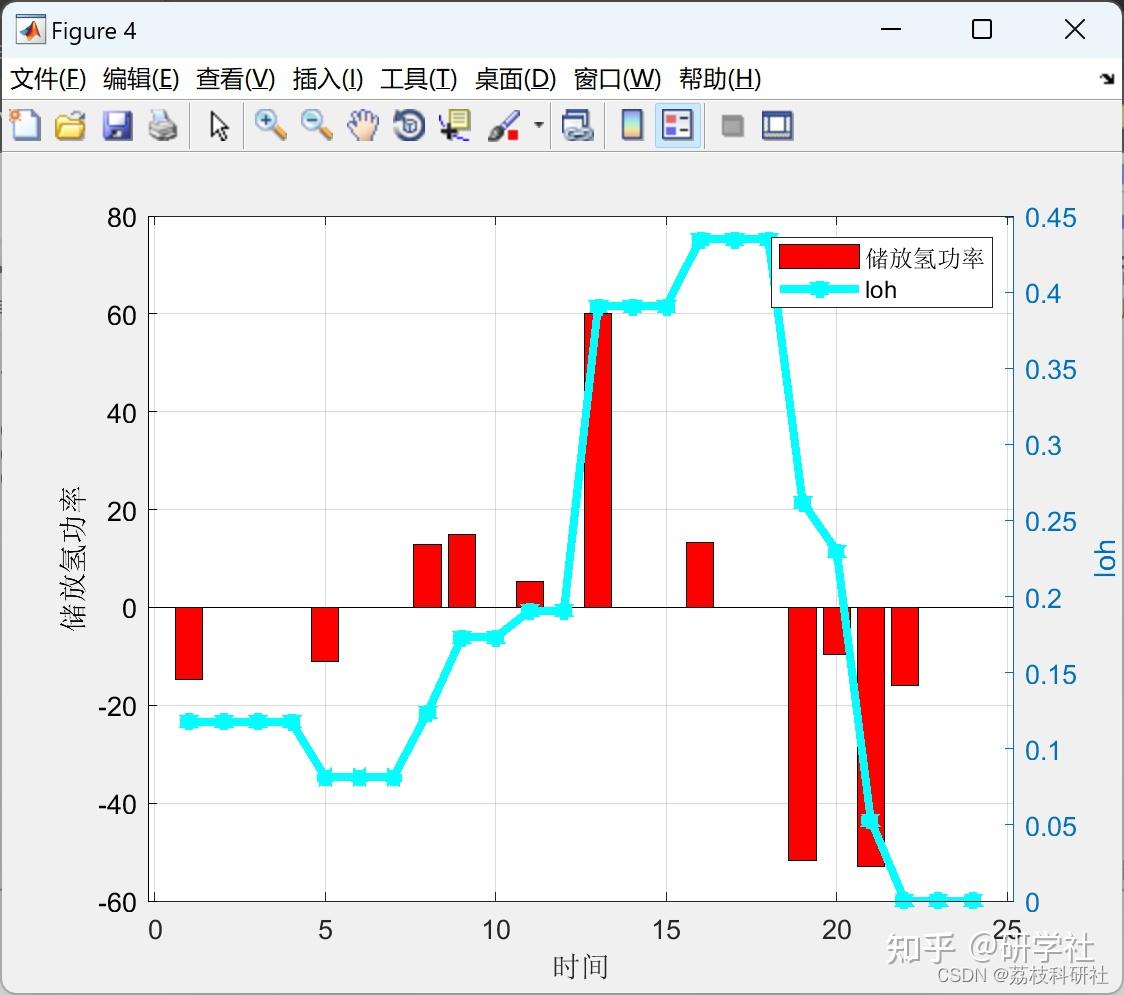Image resolution: width=1124 pixels, height=995 pixels.
Task: Click the dock figure arrow in menu bar
Action: click(x=1108, y=78)
